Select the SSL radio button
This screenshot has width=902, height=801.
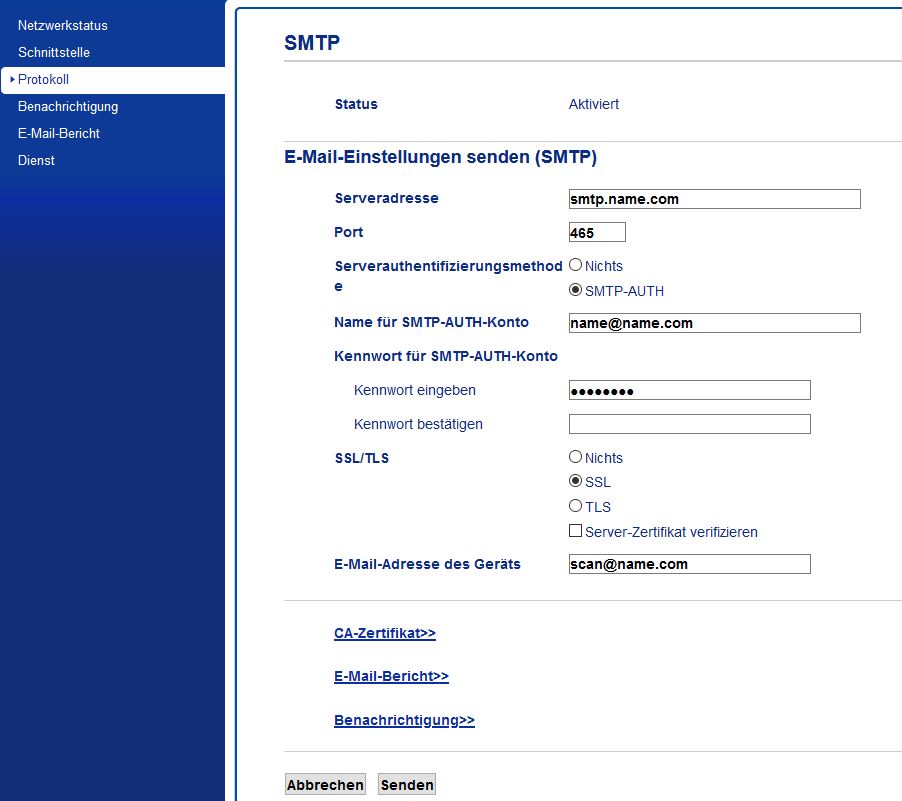pyautogui.click(x=575, y=480)
